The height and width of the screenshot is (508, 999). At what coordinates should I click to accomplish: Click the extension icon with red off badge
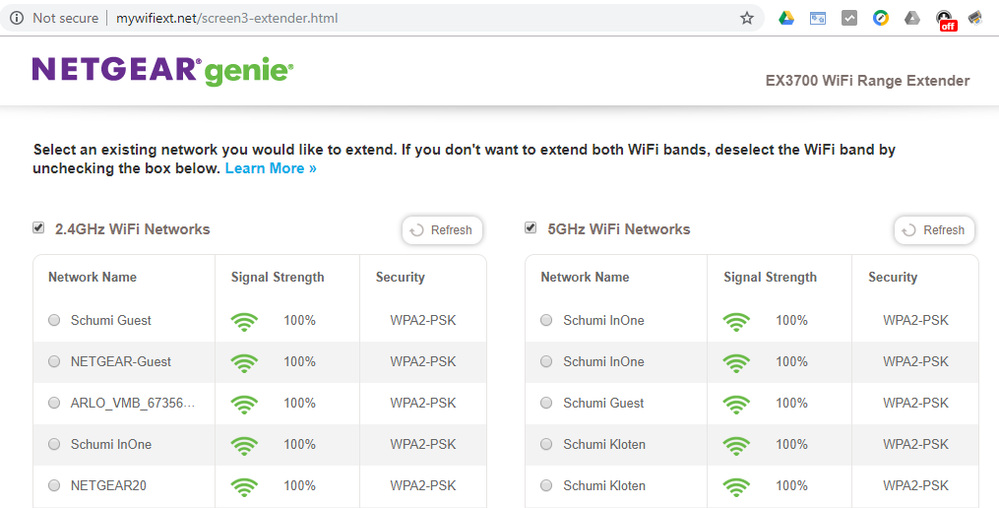coord(945,19)
